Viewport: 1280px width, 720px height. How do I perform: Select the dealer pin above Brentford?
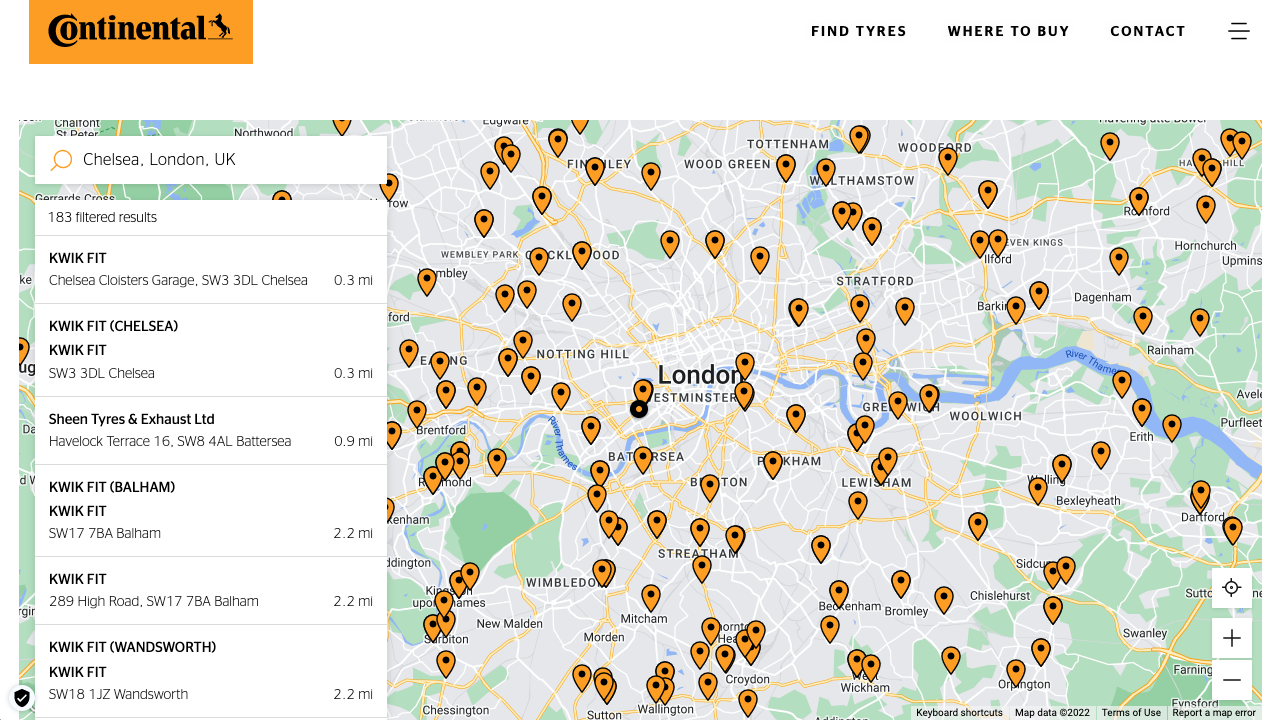pyautogui.click(x=417, y=414)
